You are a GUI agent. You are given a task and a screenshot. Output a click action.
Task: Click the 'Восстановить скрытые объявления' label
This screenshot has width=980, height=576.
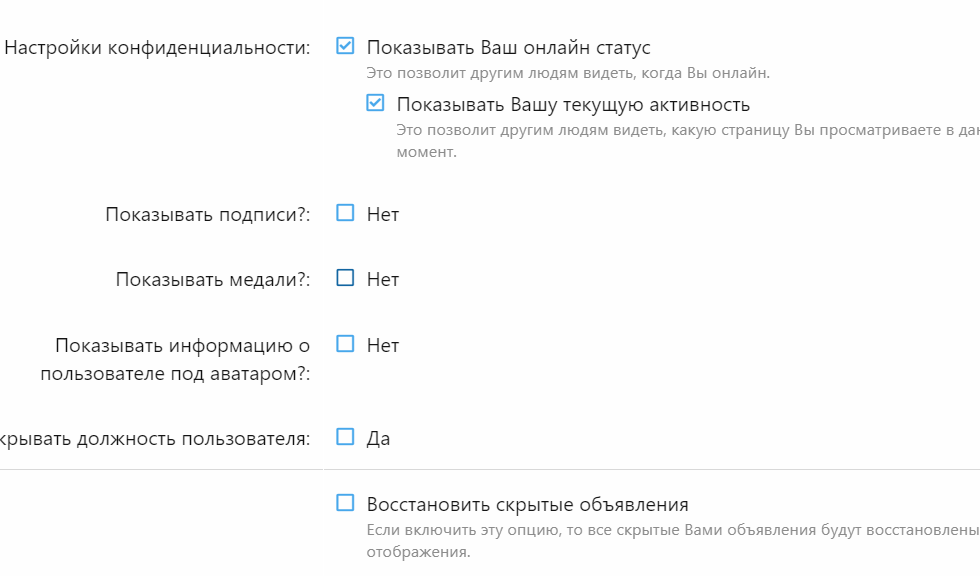tap(529, 503)
